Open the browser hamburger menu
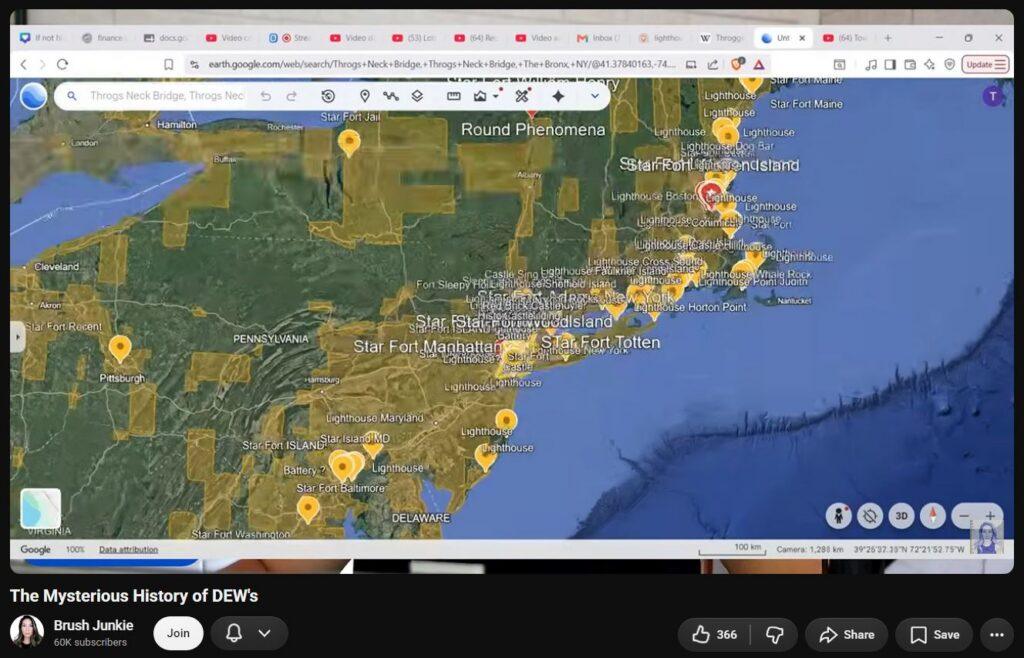Screen dimensions: 1024x658 (1000, 65)
